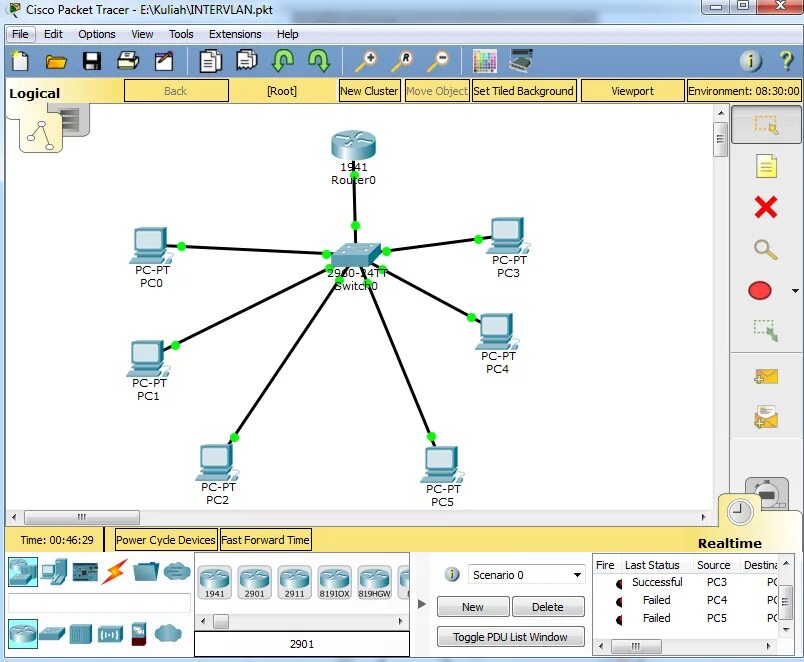Open network information i icon
804x662 pixels.
[x=750, y=61]
